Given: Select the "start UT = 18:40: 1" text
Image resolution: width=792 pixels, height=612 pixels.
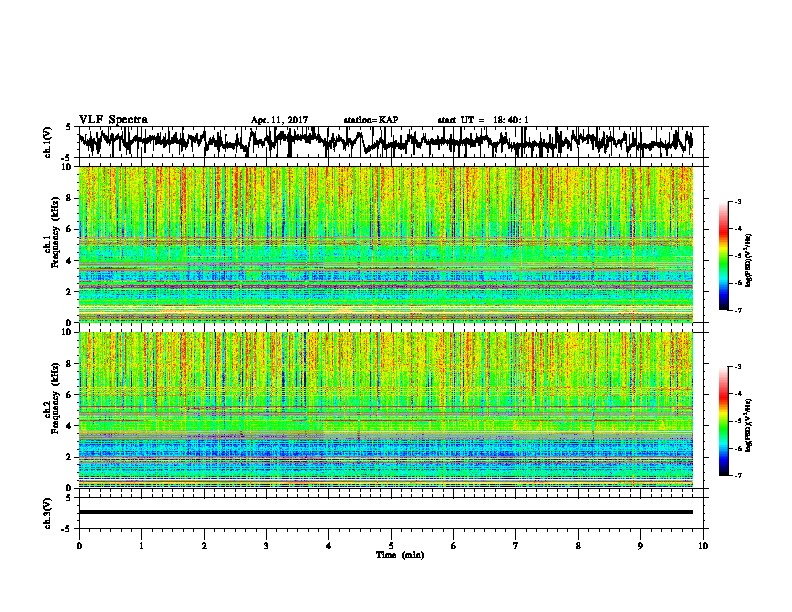Looking at the screenshot, I should tap(483, 120).
